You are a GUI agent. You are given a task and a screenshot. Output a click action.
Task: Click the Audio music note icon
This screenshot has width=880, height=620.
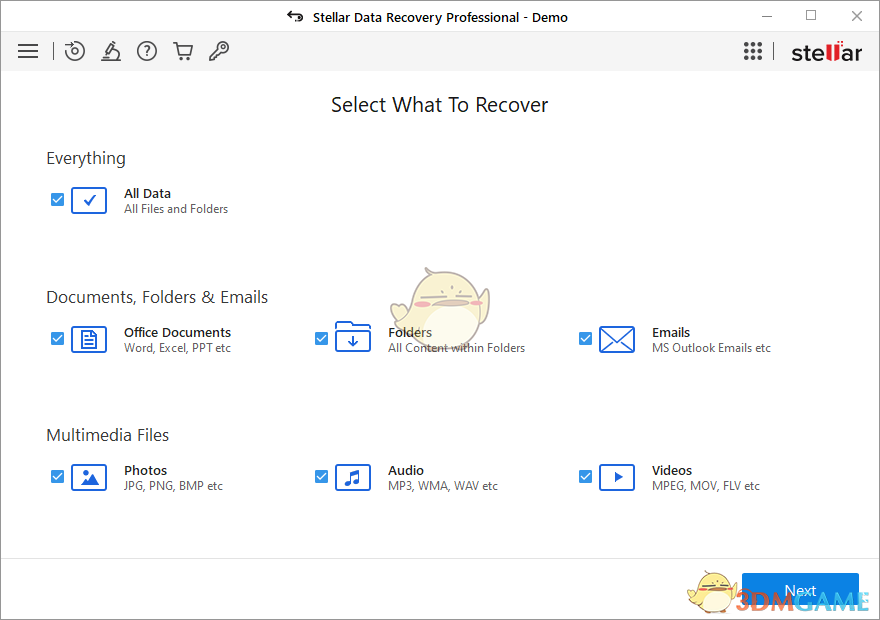click(353, 477)
